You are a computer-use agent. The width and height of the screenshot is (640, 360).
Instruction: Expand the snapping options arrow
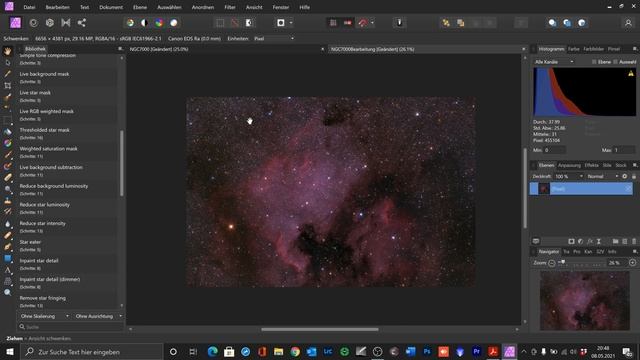[x=372, y=23]
